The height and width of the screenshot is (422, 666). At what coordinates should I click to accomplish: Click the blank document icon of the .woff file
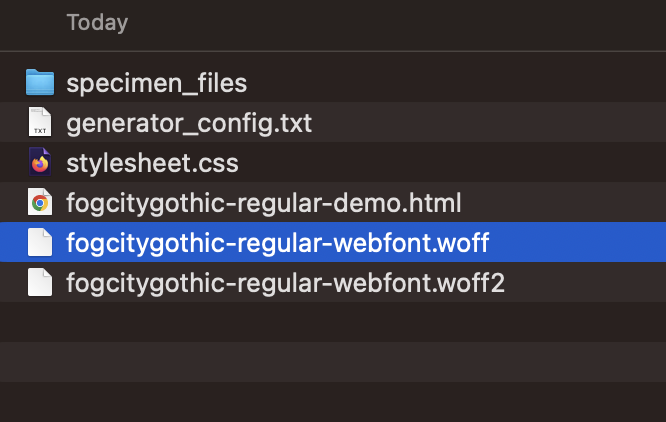[40, 243]
